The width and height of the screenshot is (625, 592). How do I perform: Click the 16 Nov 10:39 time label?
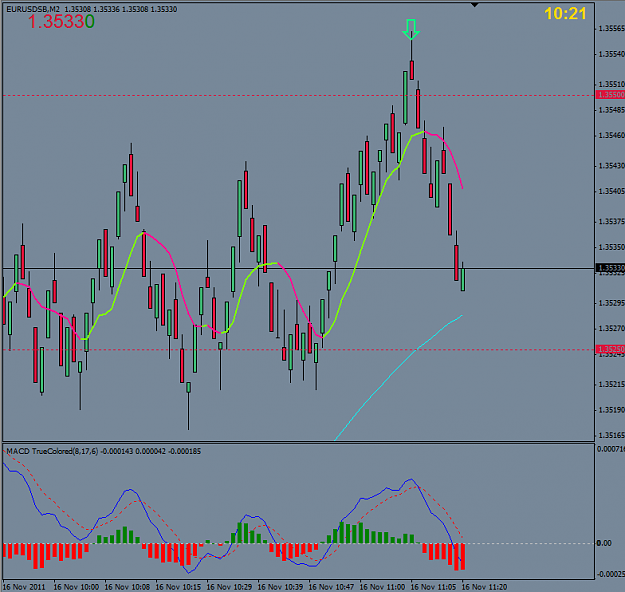point(280,587)
